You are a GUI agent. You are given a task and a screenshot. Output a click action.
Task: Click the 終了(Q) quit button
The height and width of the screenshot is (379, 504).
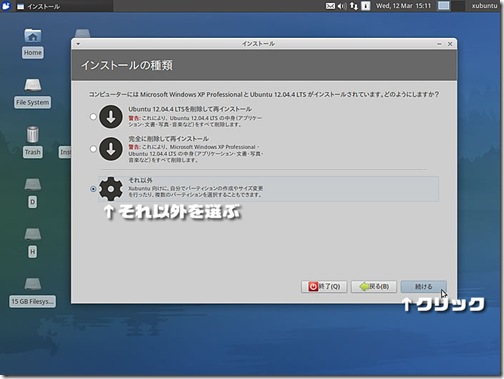324,287
